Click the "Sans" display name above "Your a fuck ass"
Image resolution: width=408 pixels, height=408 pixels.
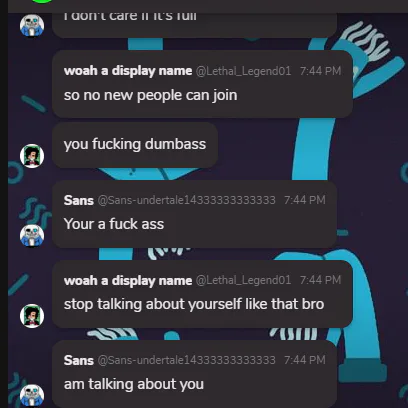click(x=79, y=200)
